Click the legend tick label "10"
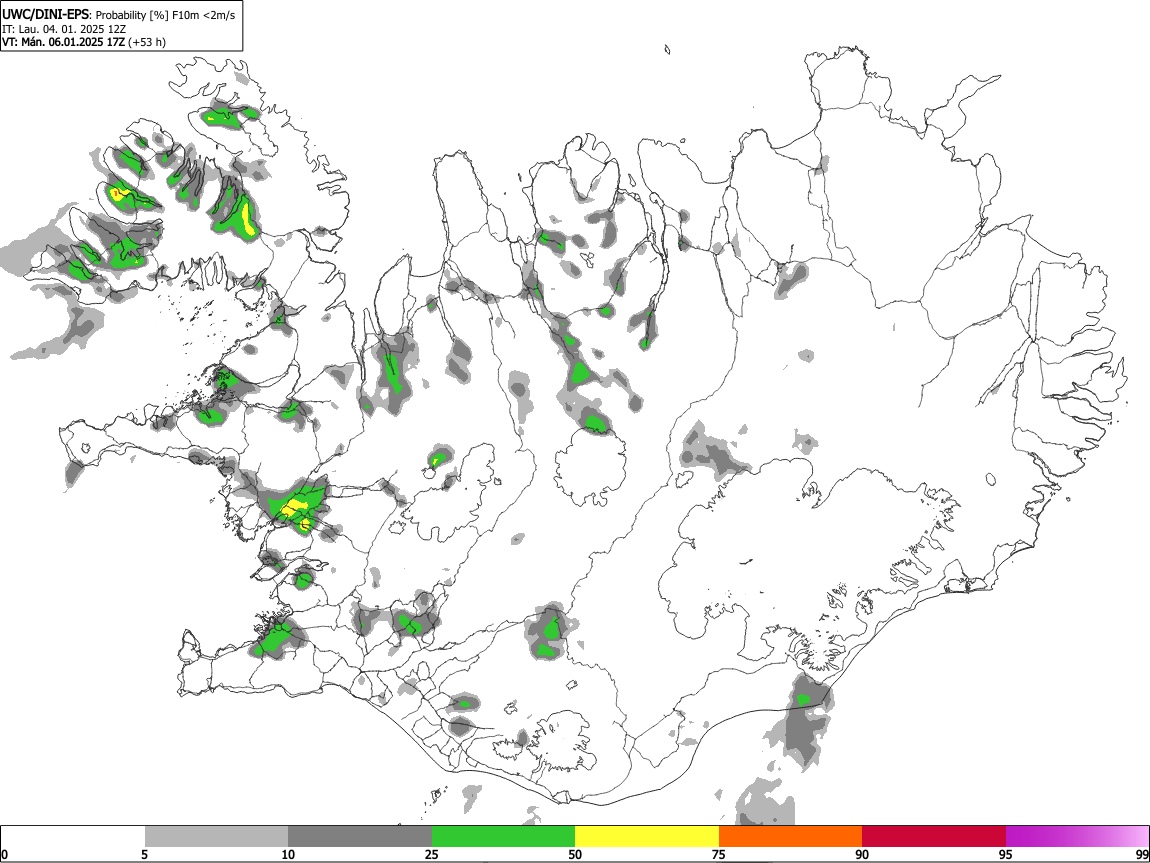Viewport: 1150px width, 863px height. tap(288, 854)
